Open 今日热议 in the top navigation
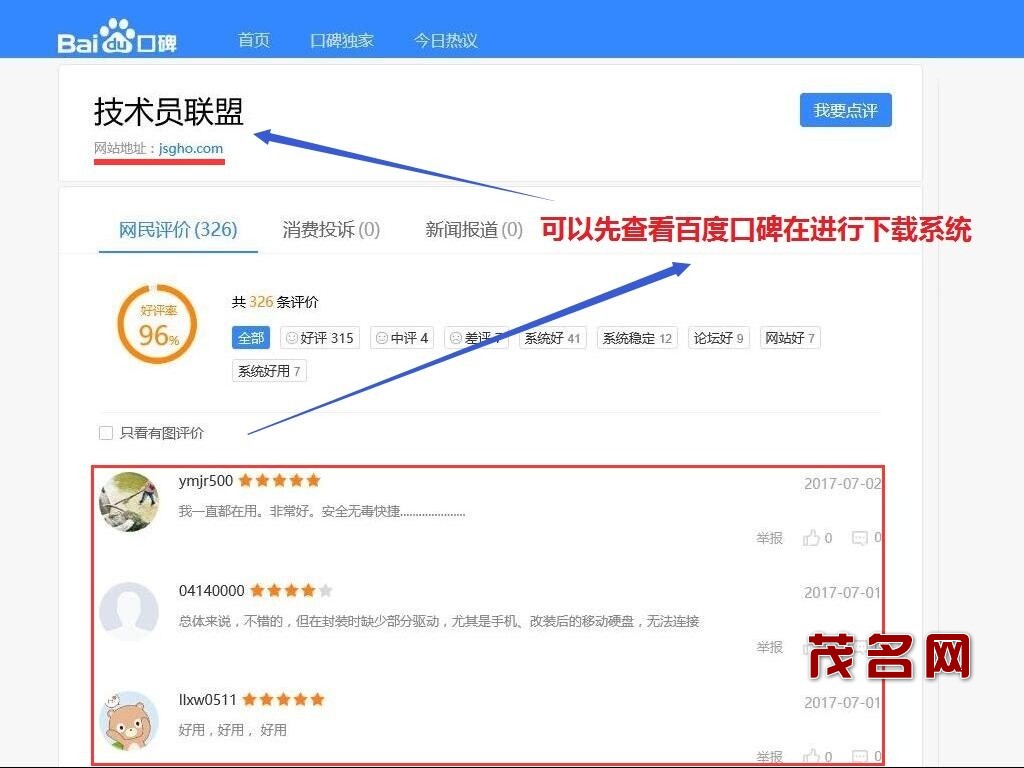 coord(445,40)
